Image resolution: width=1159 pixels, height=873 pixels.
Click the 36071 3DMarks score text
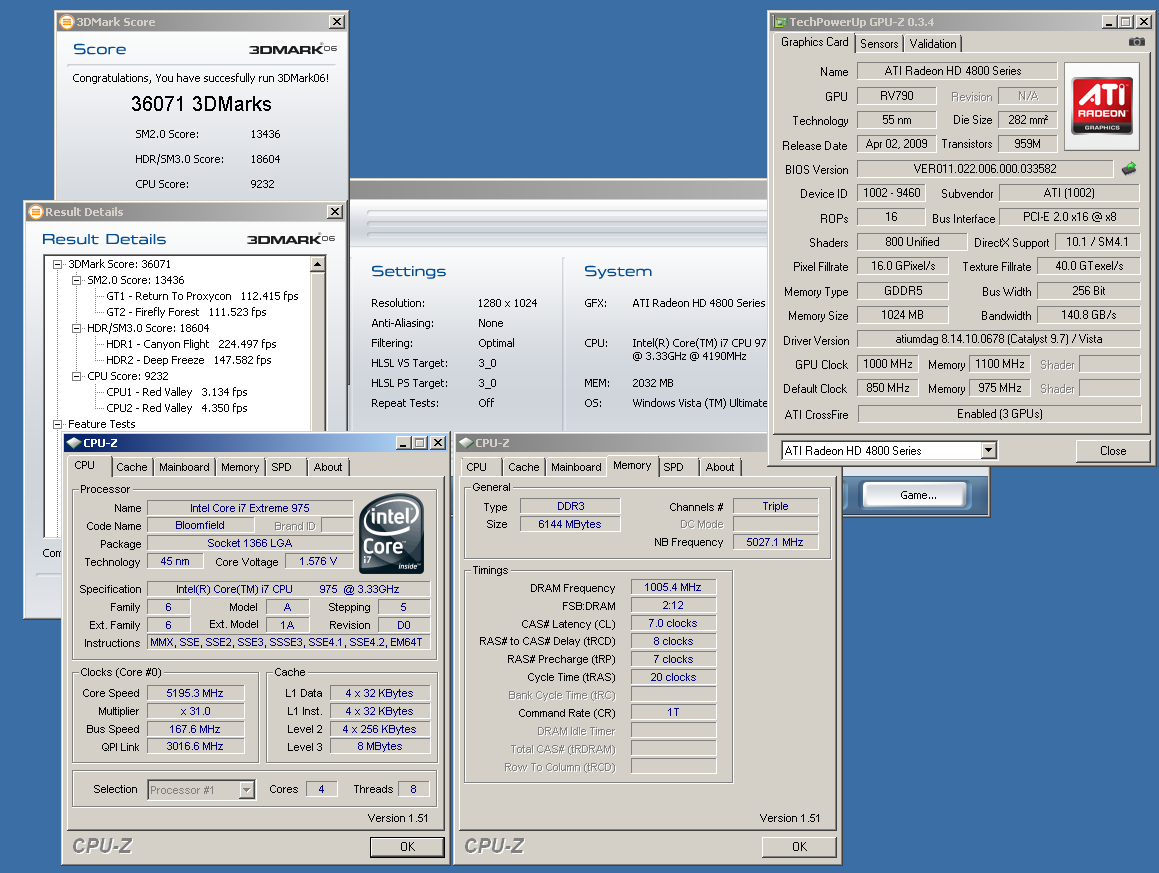click(201, 104)
